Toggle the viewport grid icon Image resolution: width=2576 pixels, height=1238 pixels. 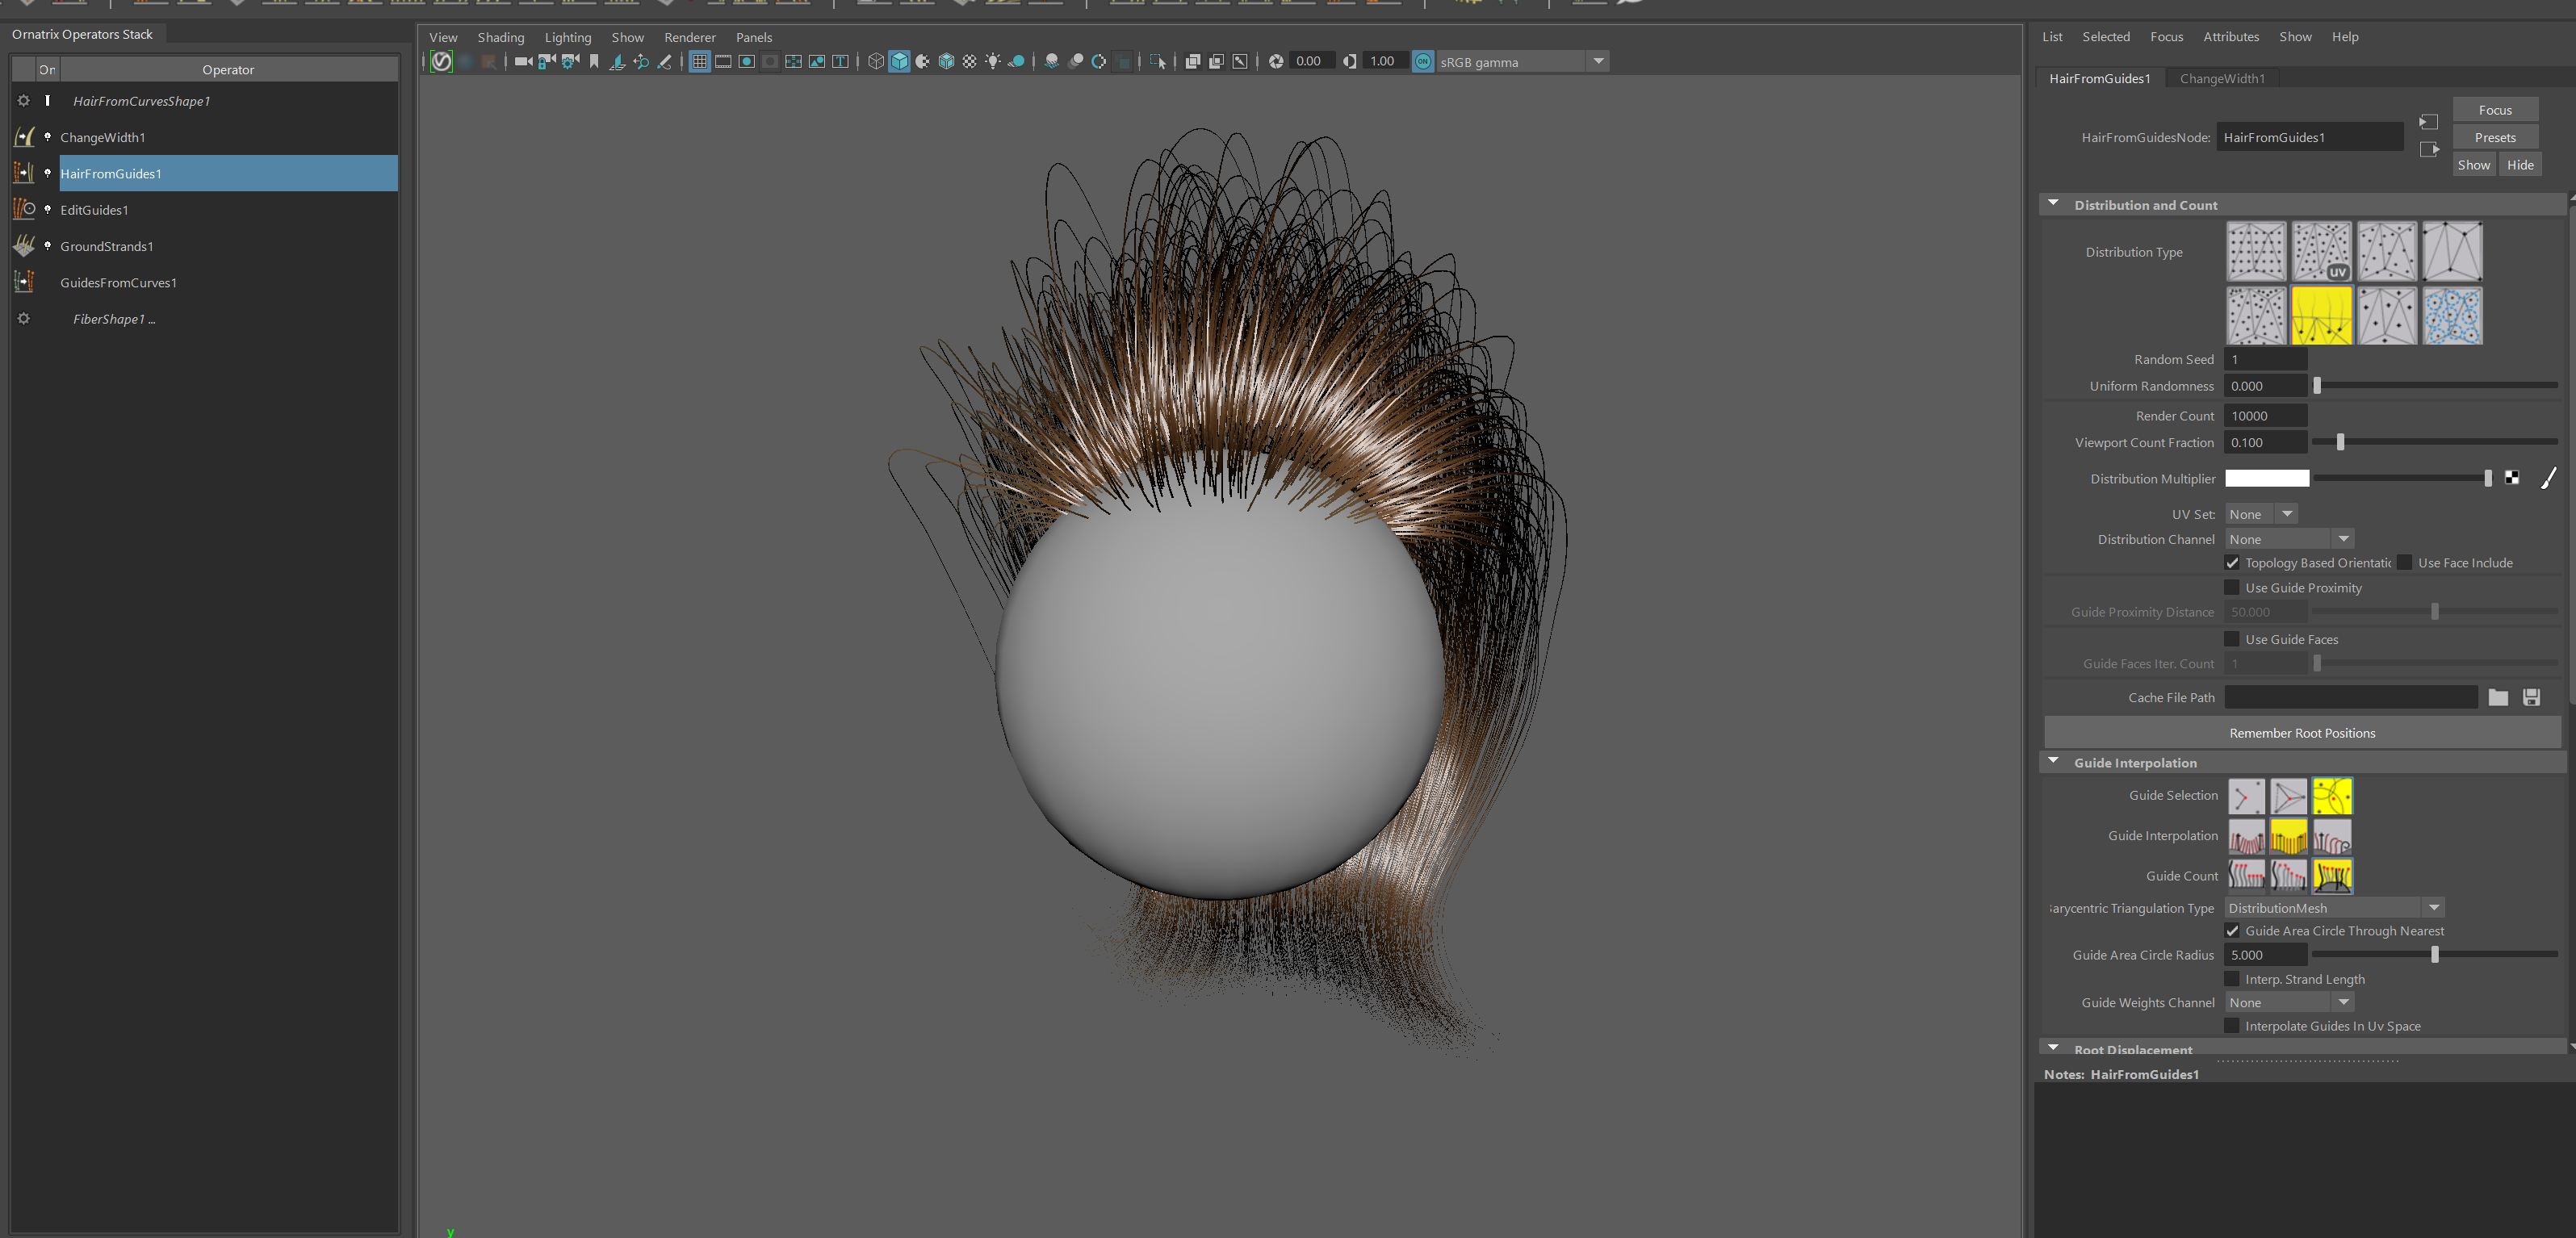[699, 62]
